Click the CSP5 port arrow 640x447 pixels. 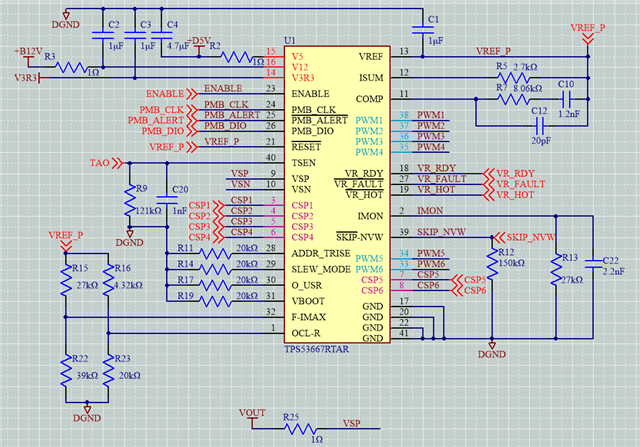click(x=456, y=280)
